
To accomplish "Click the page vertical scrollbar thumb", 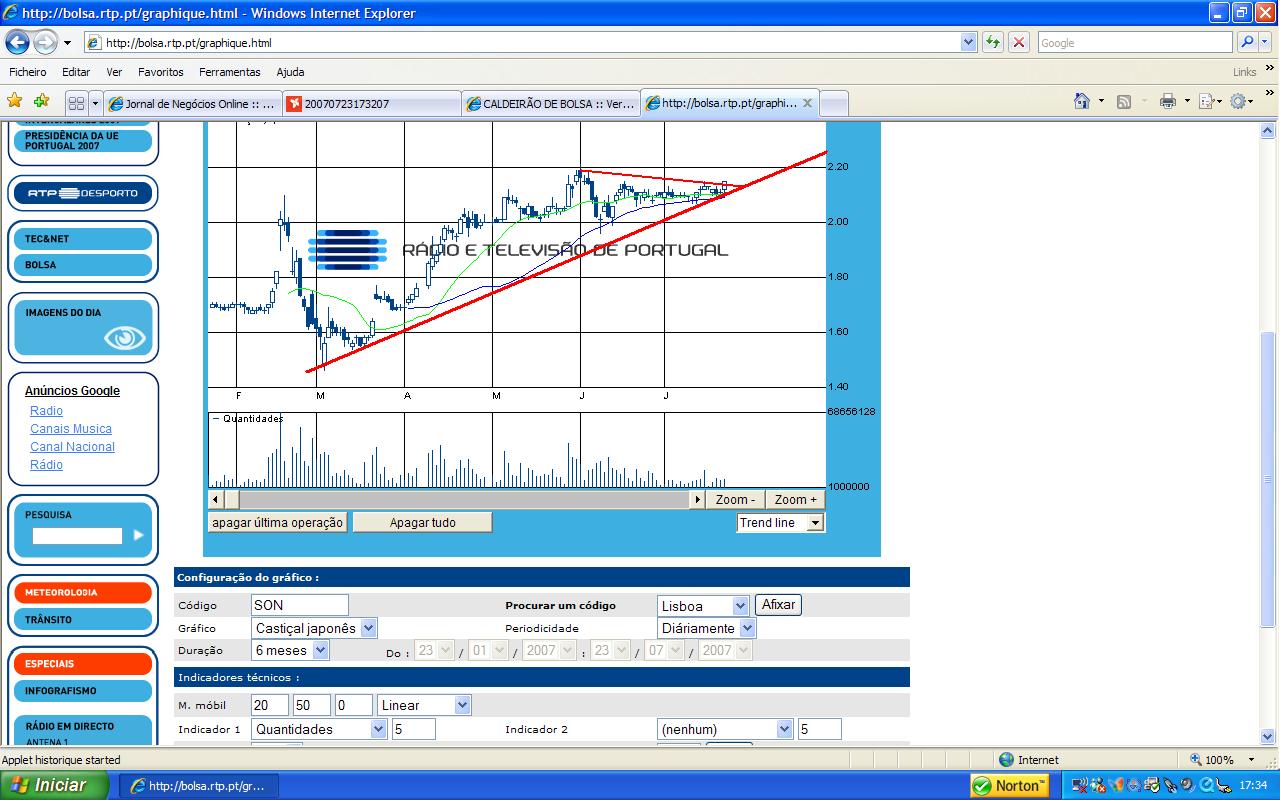I will (1268, 480).
